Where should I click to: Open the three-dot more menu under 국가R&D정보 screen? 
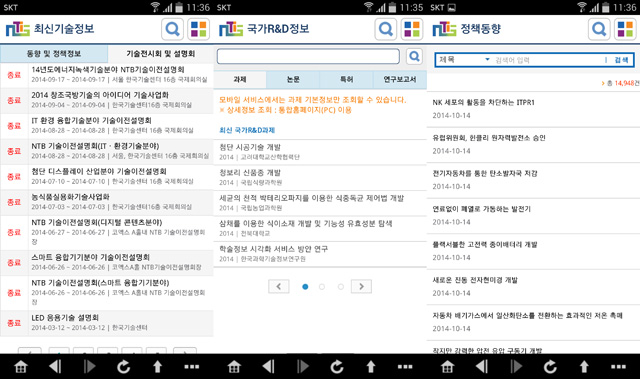tap(405, 367)
